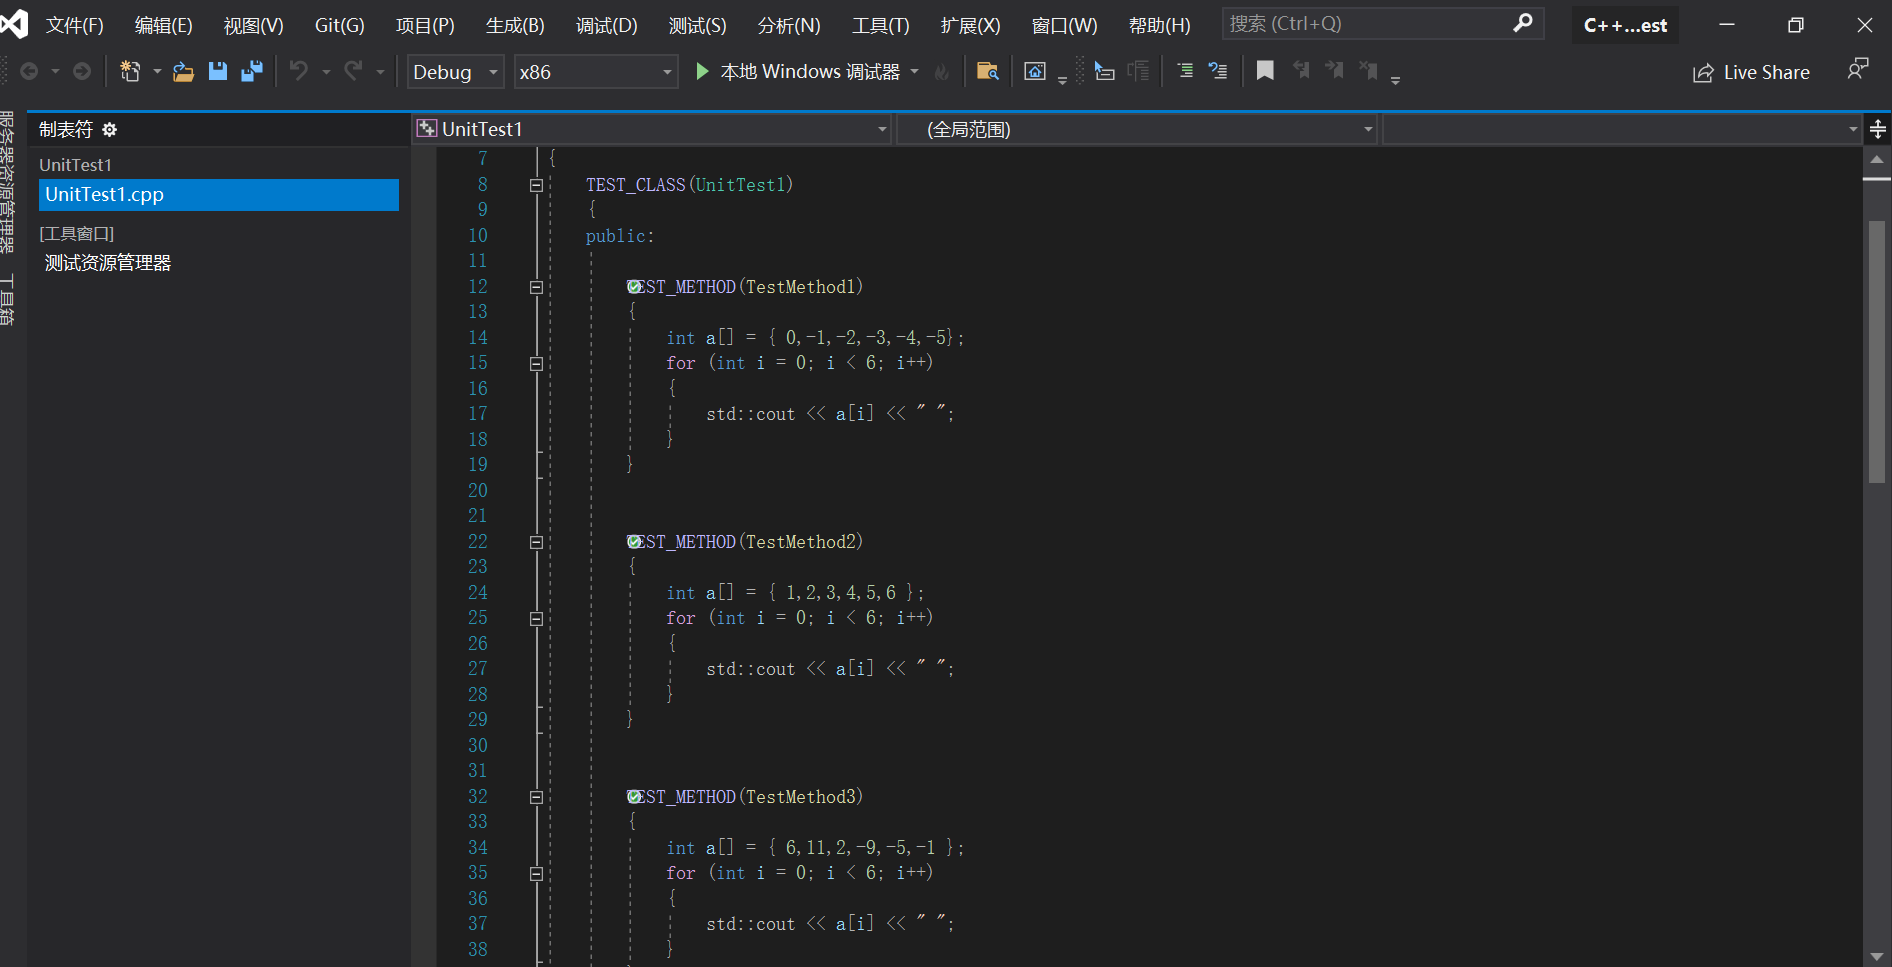The width and height of the screenshot is (1892, 967).
Task: Click the Live Share button
Action: pyautogui.click(x=1751, y=72)
